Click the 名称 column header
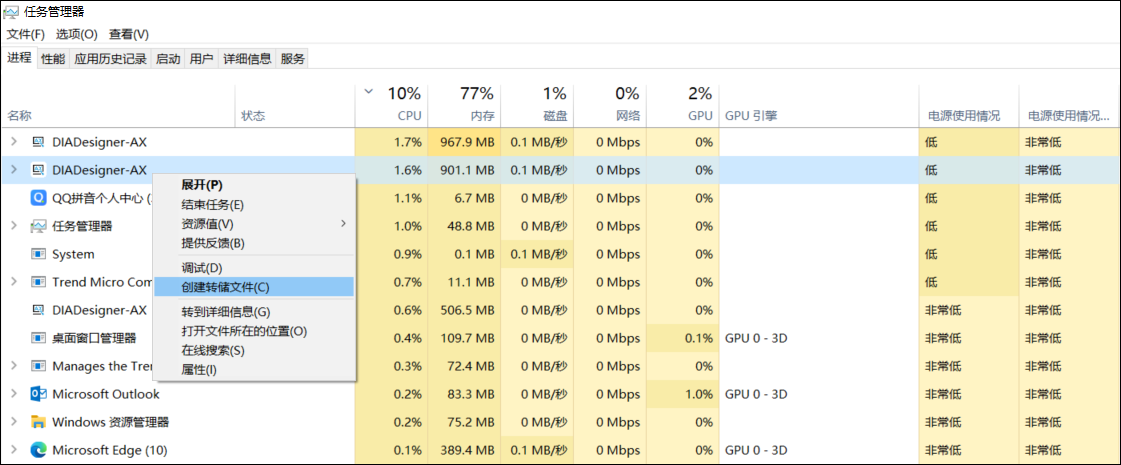1121x465 pixels. tap(20, 116)
